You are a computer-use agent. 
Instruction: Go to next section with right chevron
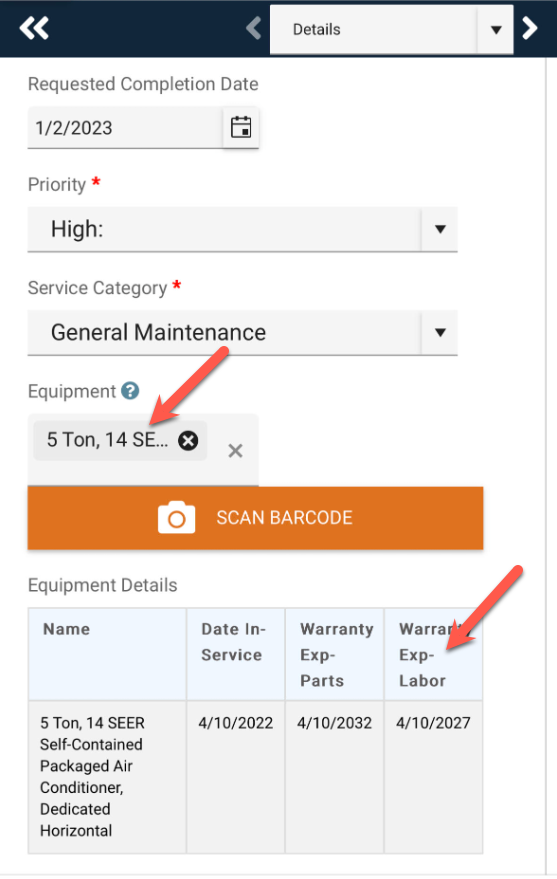coord(530,28)
